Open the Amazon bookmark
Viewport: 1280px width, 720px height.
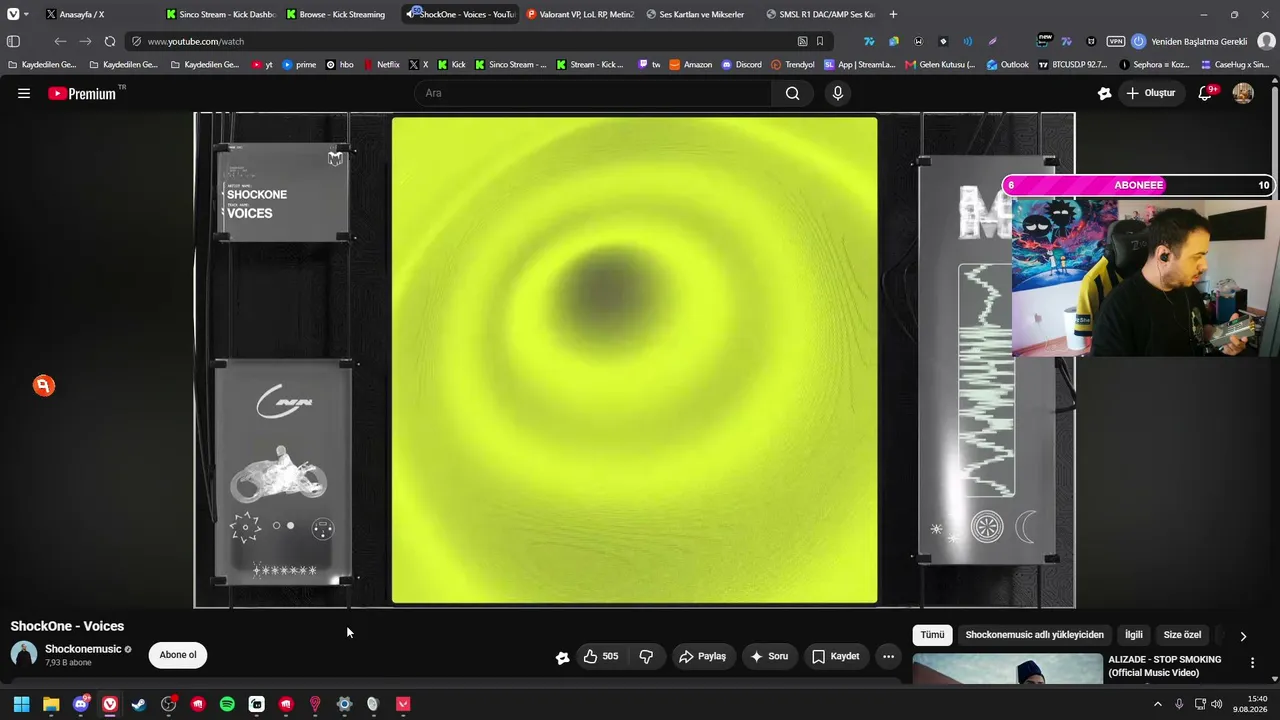pyautogui.click(x=691, y=65)
